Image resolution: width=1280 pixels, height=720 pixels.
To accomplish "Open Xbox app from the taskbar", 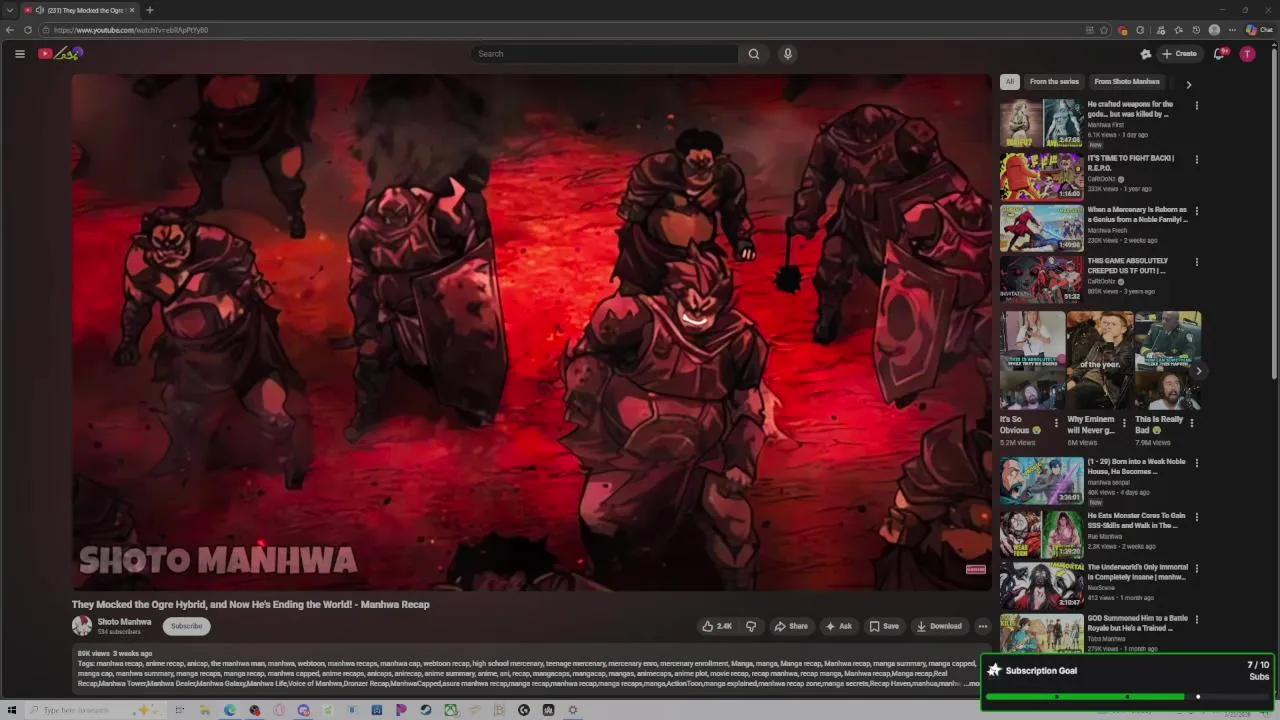I will point(451,710).
